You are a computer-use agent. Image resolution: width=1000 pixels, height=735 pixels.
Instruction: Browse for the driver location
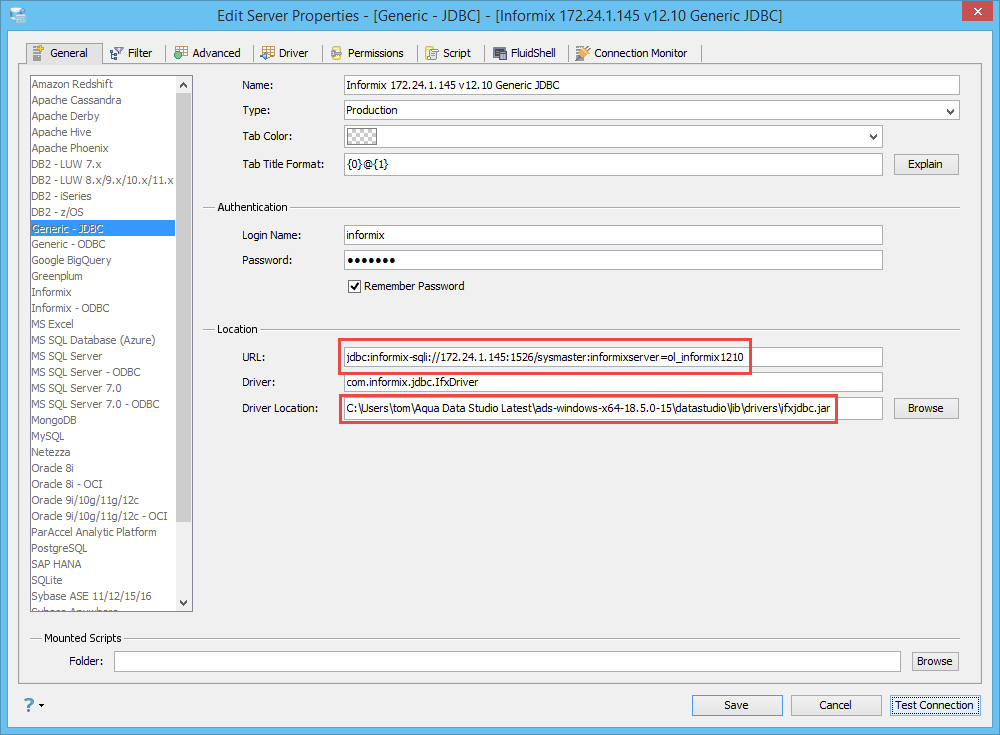pos(925,408)
